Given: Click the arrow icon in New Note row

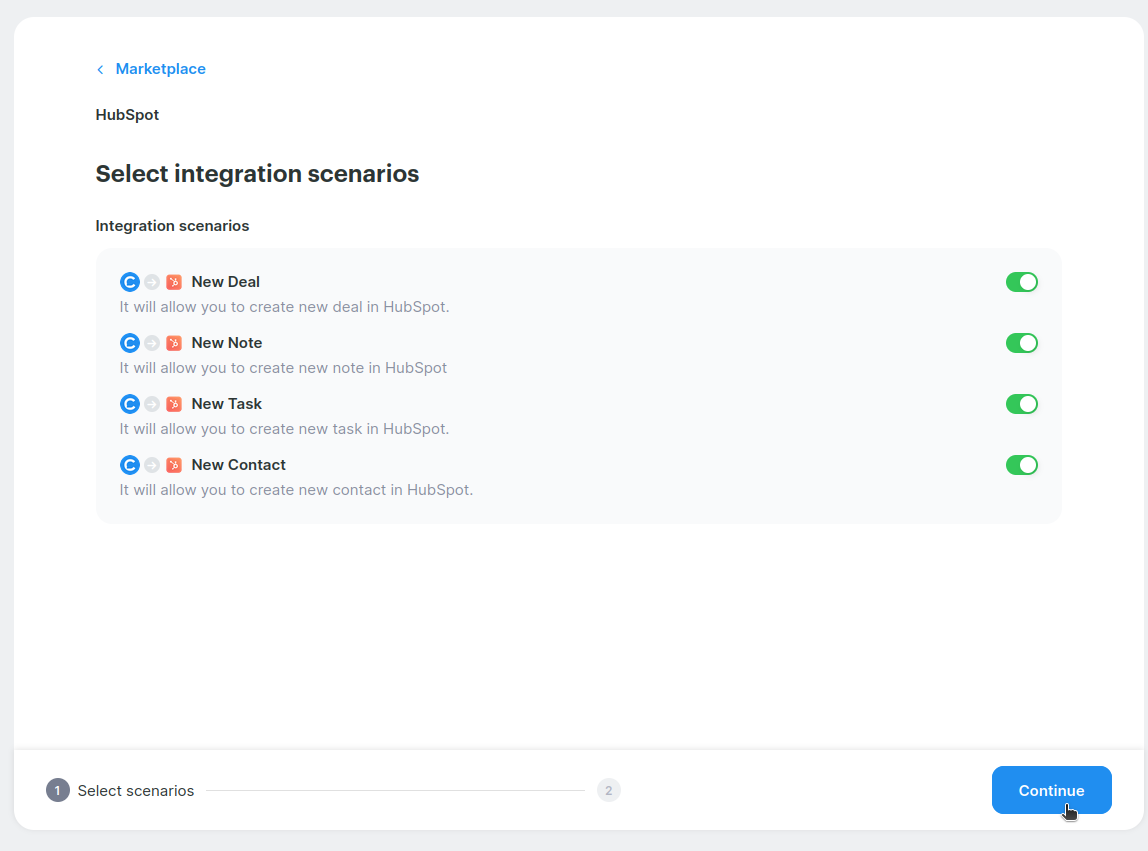Looking at the screenshot, I should click(152, 343).
